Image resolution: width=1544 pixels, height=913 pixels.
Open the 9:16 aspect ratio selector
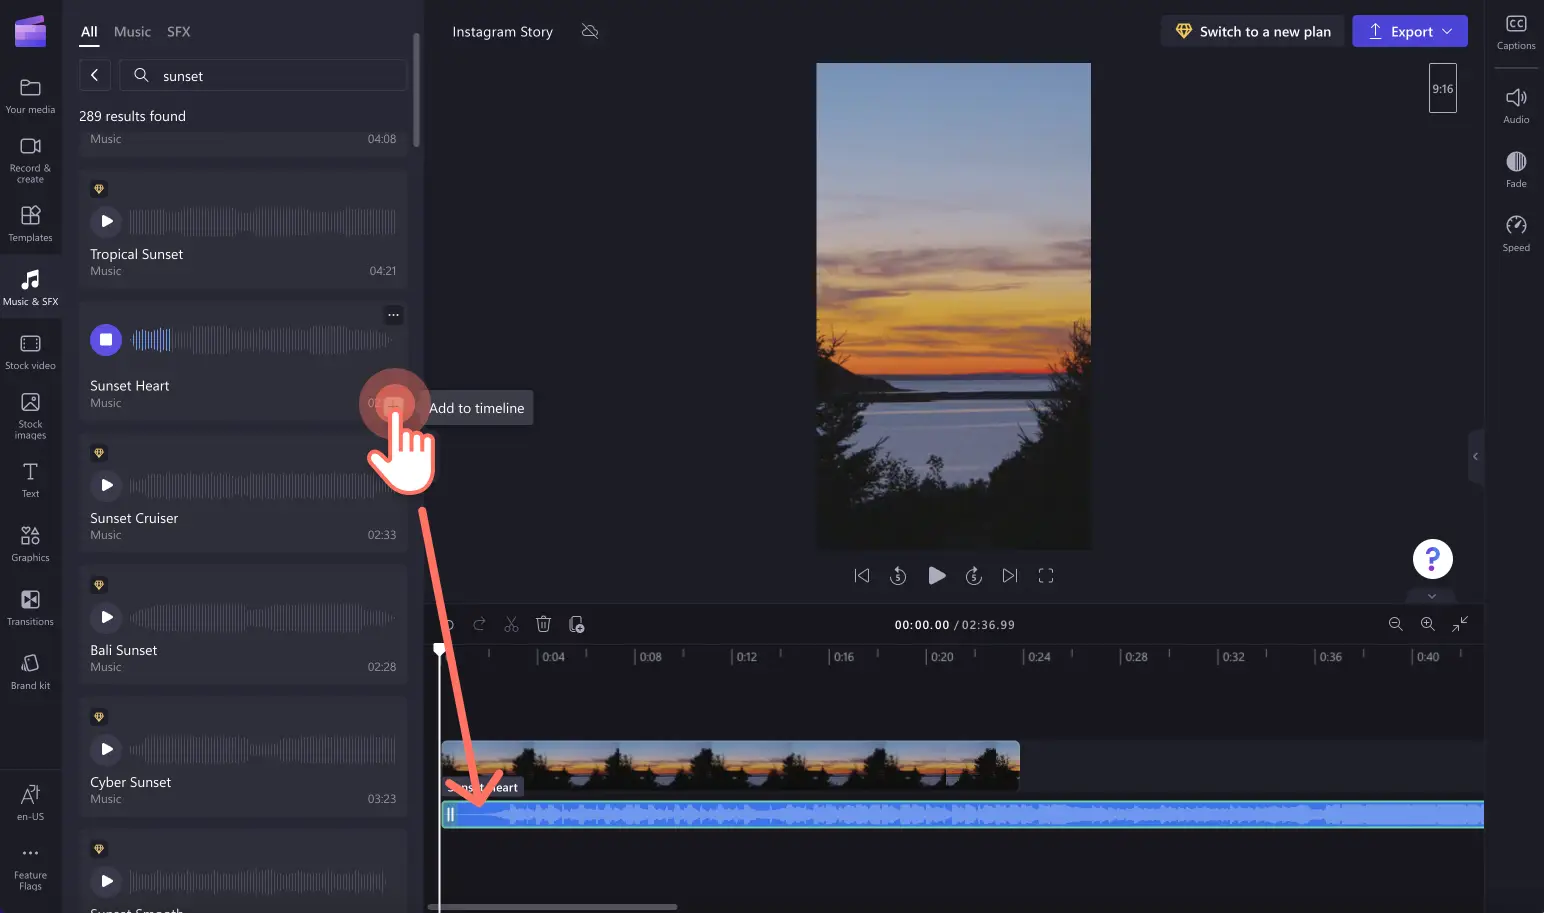1442,88
